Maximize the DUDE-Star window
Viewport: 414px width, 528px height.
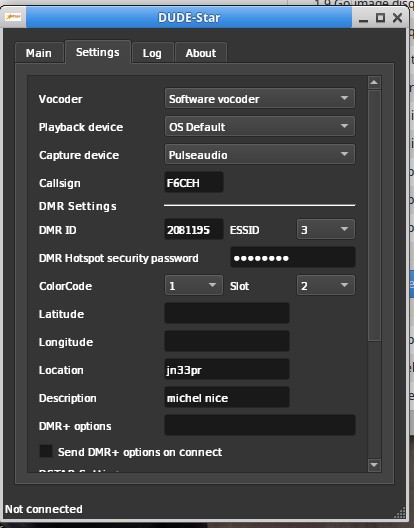coord(380,18)
